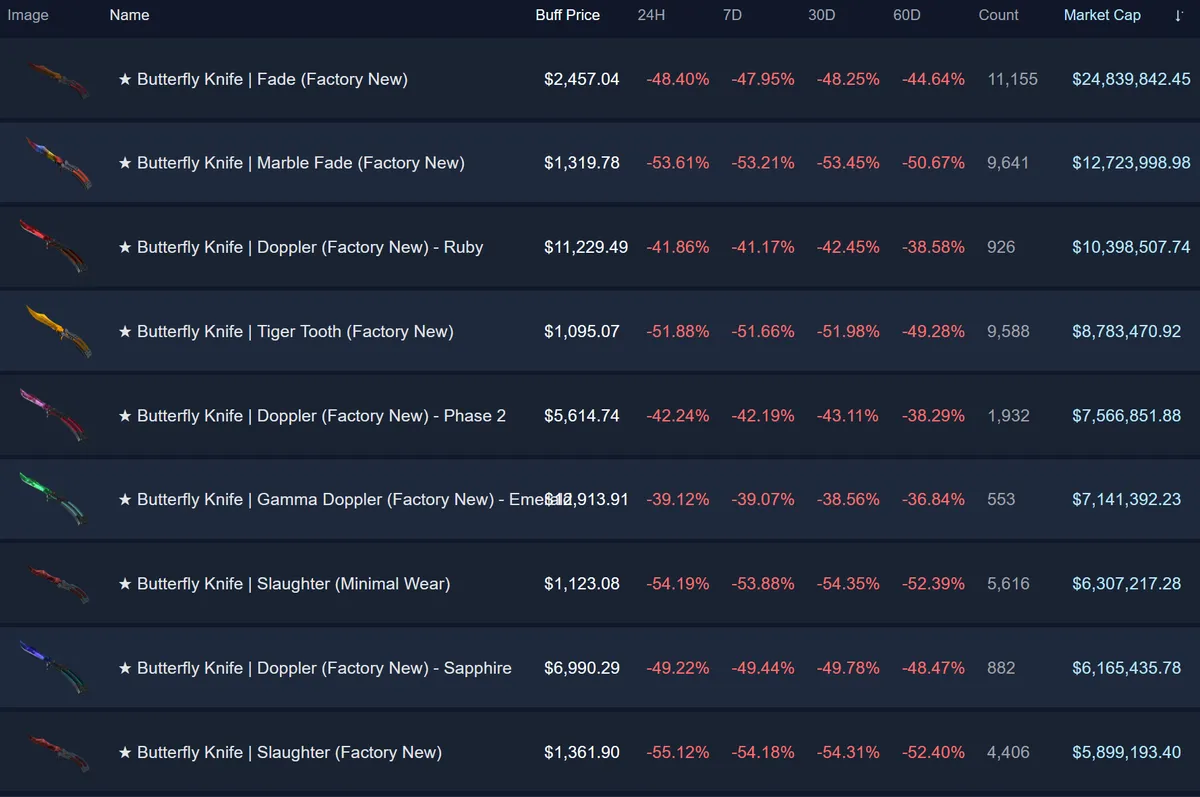Click the 60D column header
Screen dimensions: 1200x797
coord(907,16)
